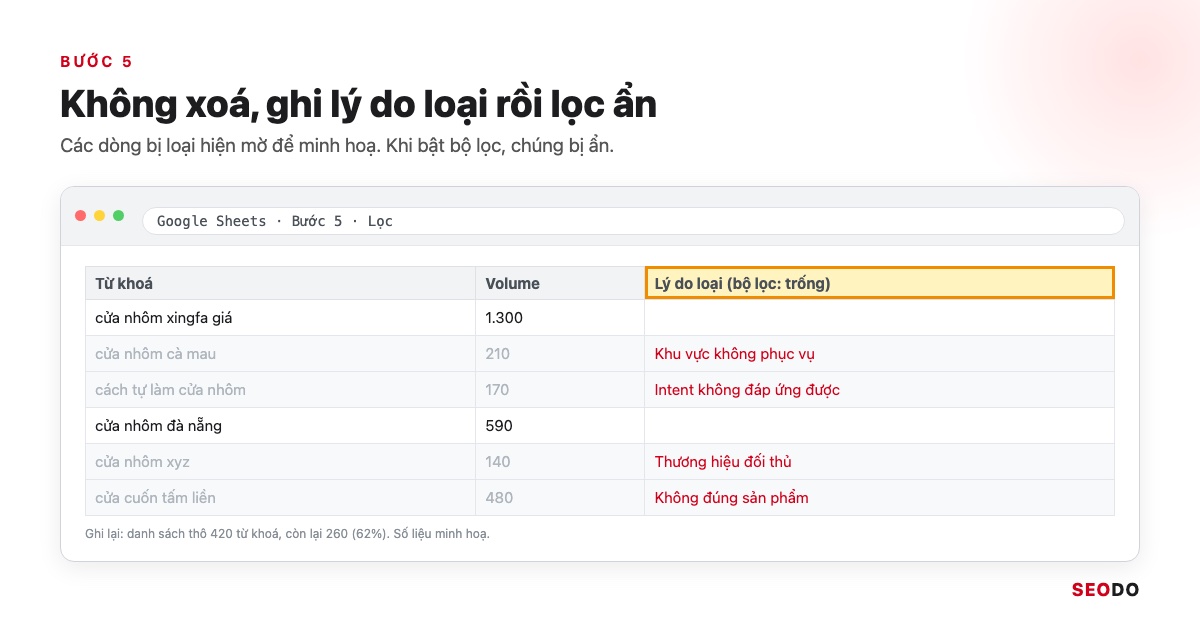Select the volume cell 170
The width and height of the screenshot is (1200, 622).
[x=560, y=390]
